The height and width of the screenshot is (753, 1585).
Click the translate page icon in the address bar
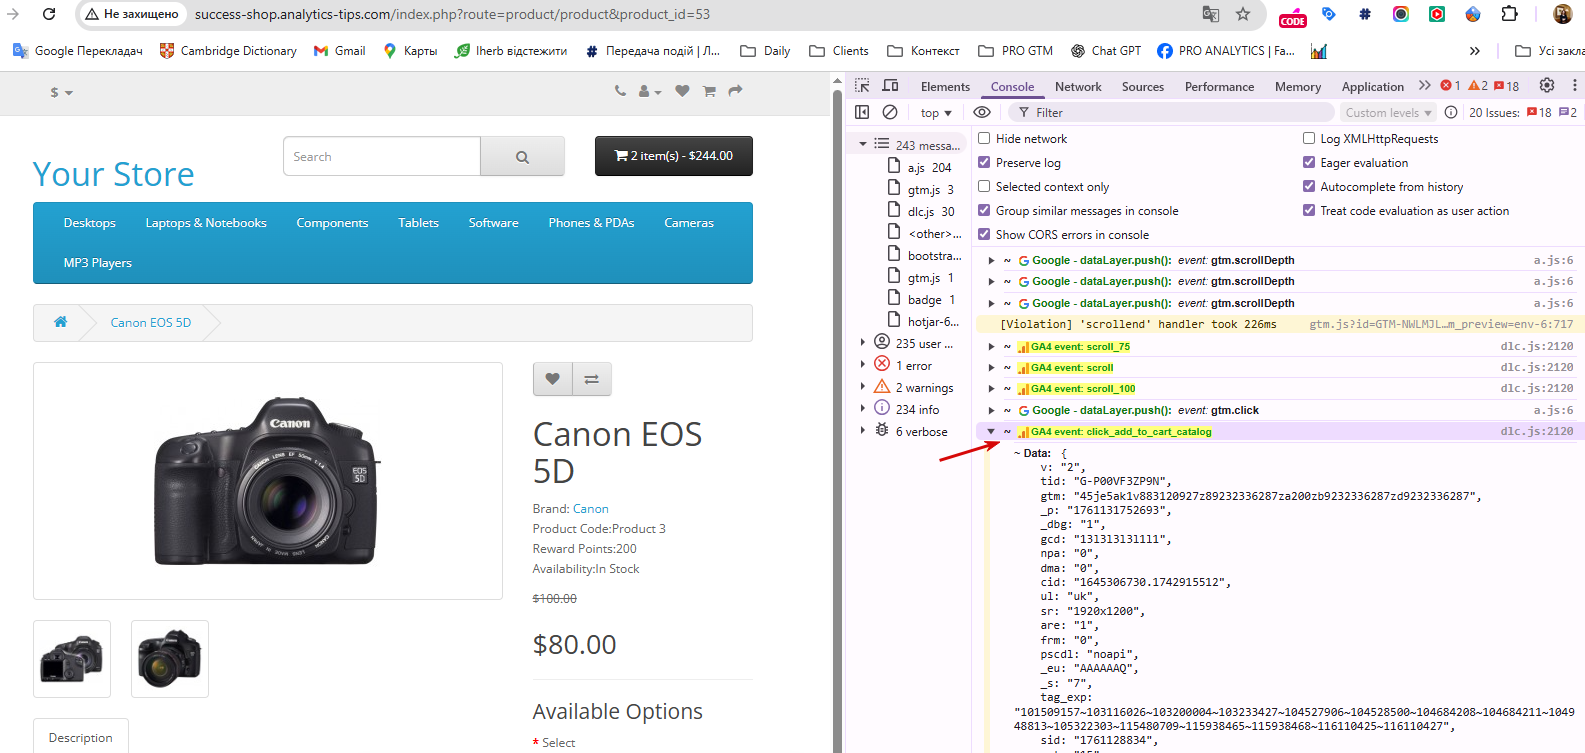pos(1211,14)
